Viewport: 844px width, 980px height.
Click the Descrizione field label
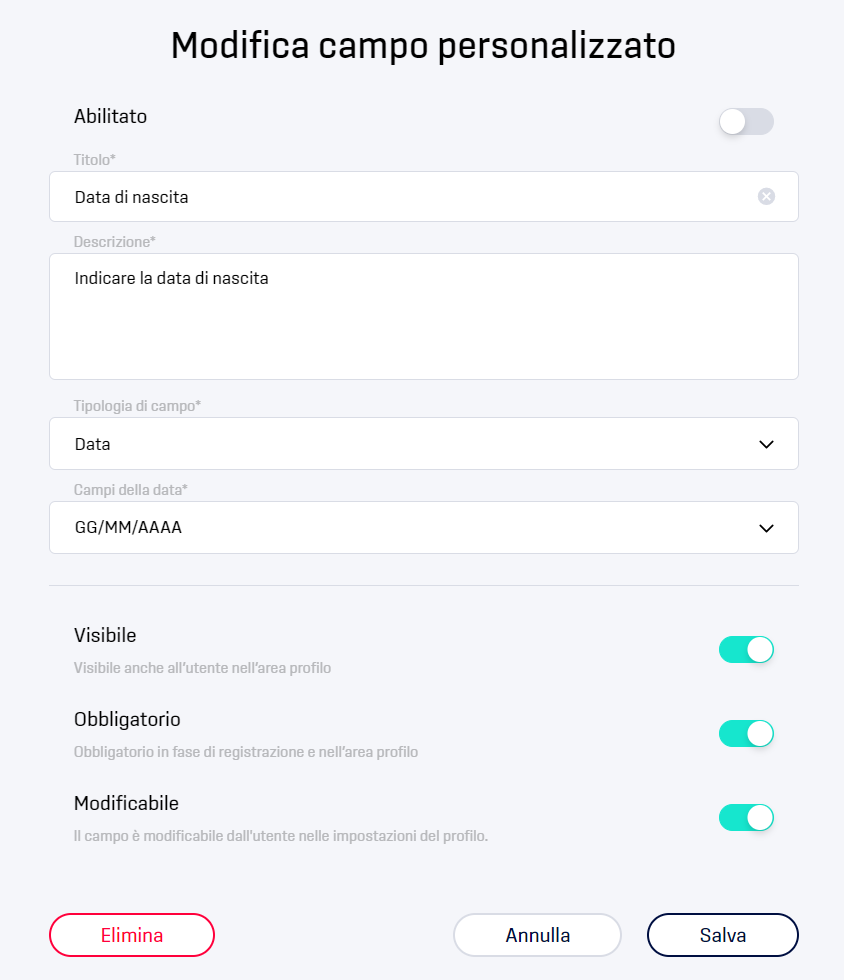[114, 242]
